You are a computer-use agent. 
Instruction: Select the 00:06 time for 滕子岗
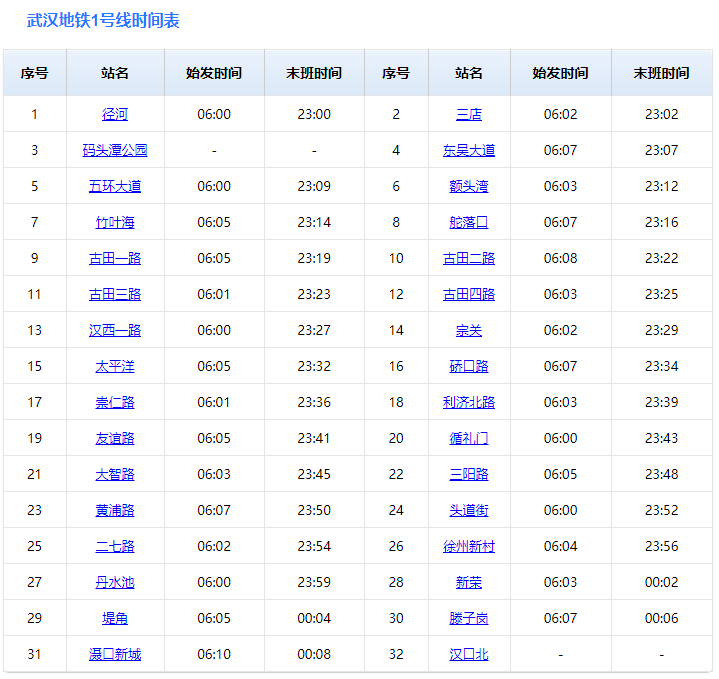662,618
